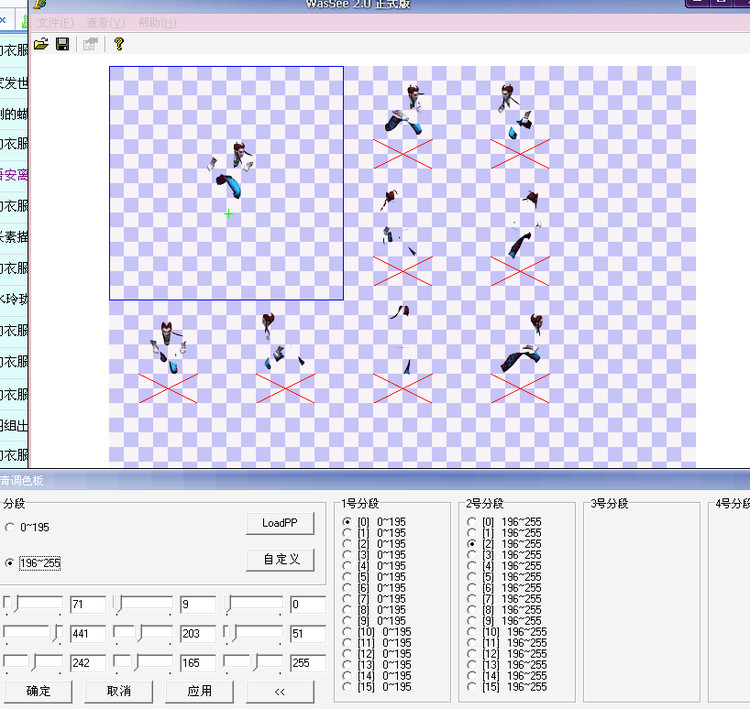This screenshot has height=709, width=750.
Task: Click the selected sprite frame with blue border
Action: point(226,183)
